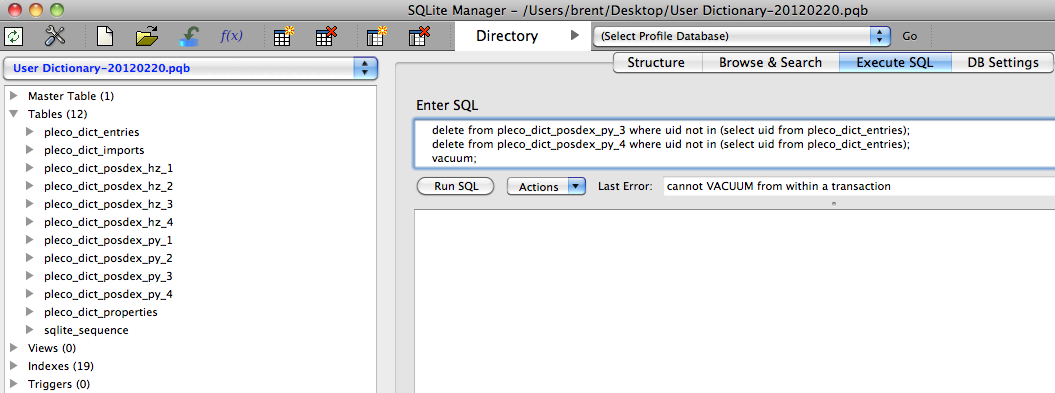Switch to the Browse & Search tab
This screenshot has height=393, width=1055.
coord(770,63)
